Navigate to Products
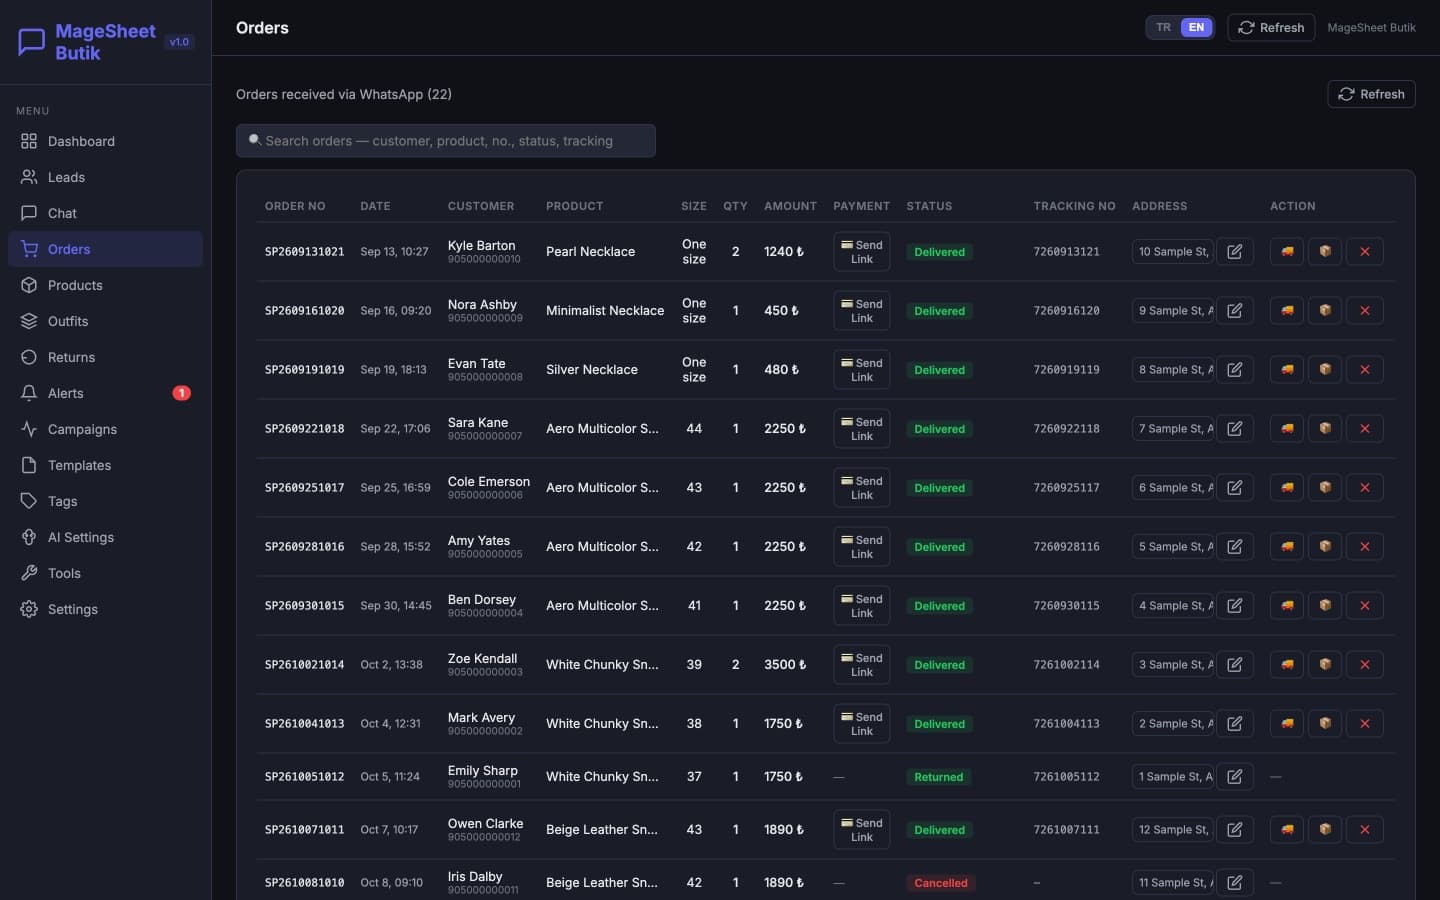Screen dimensions: 1440x900 (105, 285)
